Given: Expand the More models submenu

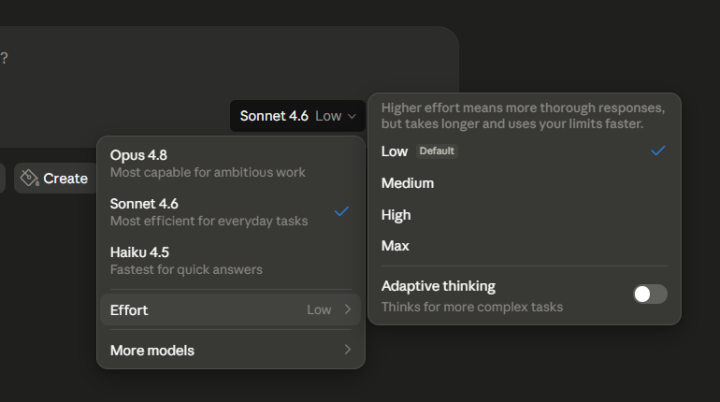Looking at the screenshot, I should (231, 351).
